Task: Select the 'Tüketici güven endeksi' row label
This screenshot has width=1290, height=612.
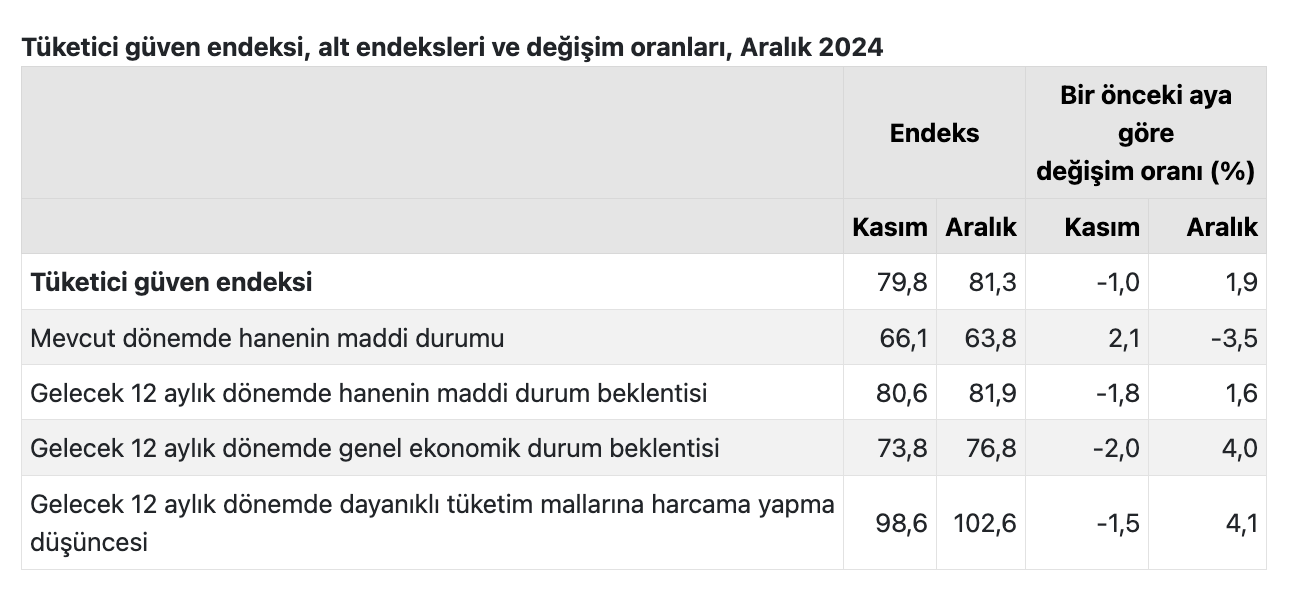Action: pos(171,282)
